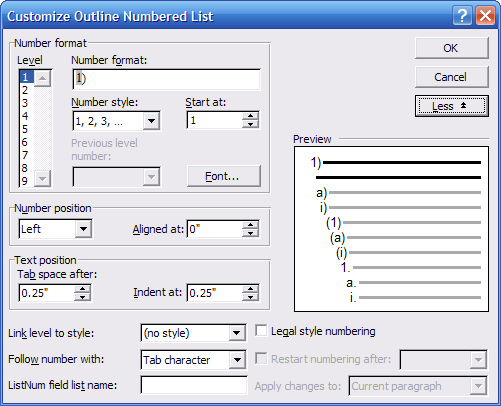501x406 pixels.
Task: Increase the Start at value with up arrow
Action: point(250,116)
